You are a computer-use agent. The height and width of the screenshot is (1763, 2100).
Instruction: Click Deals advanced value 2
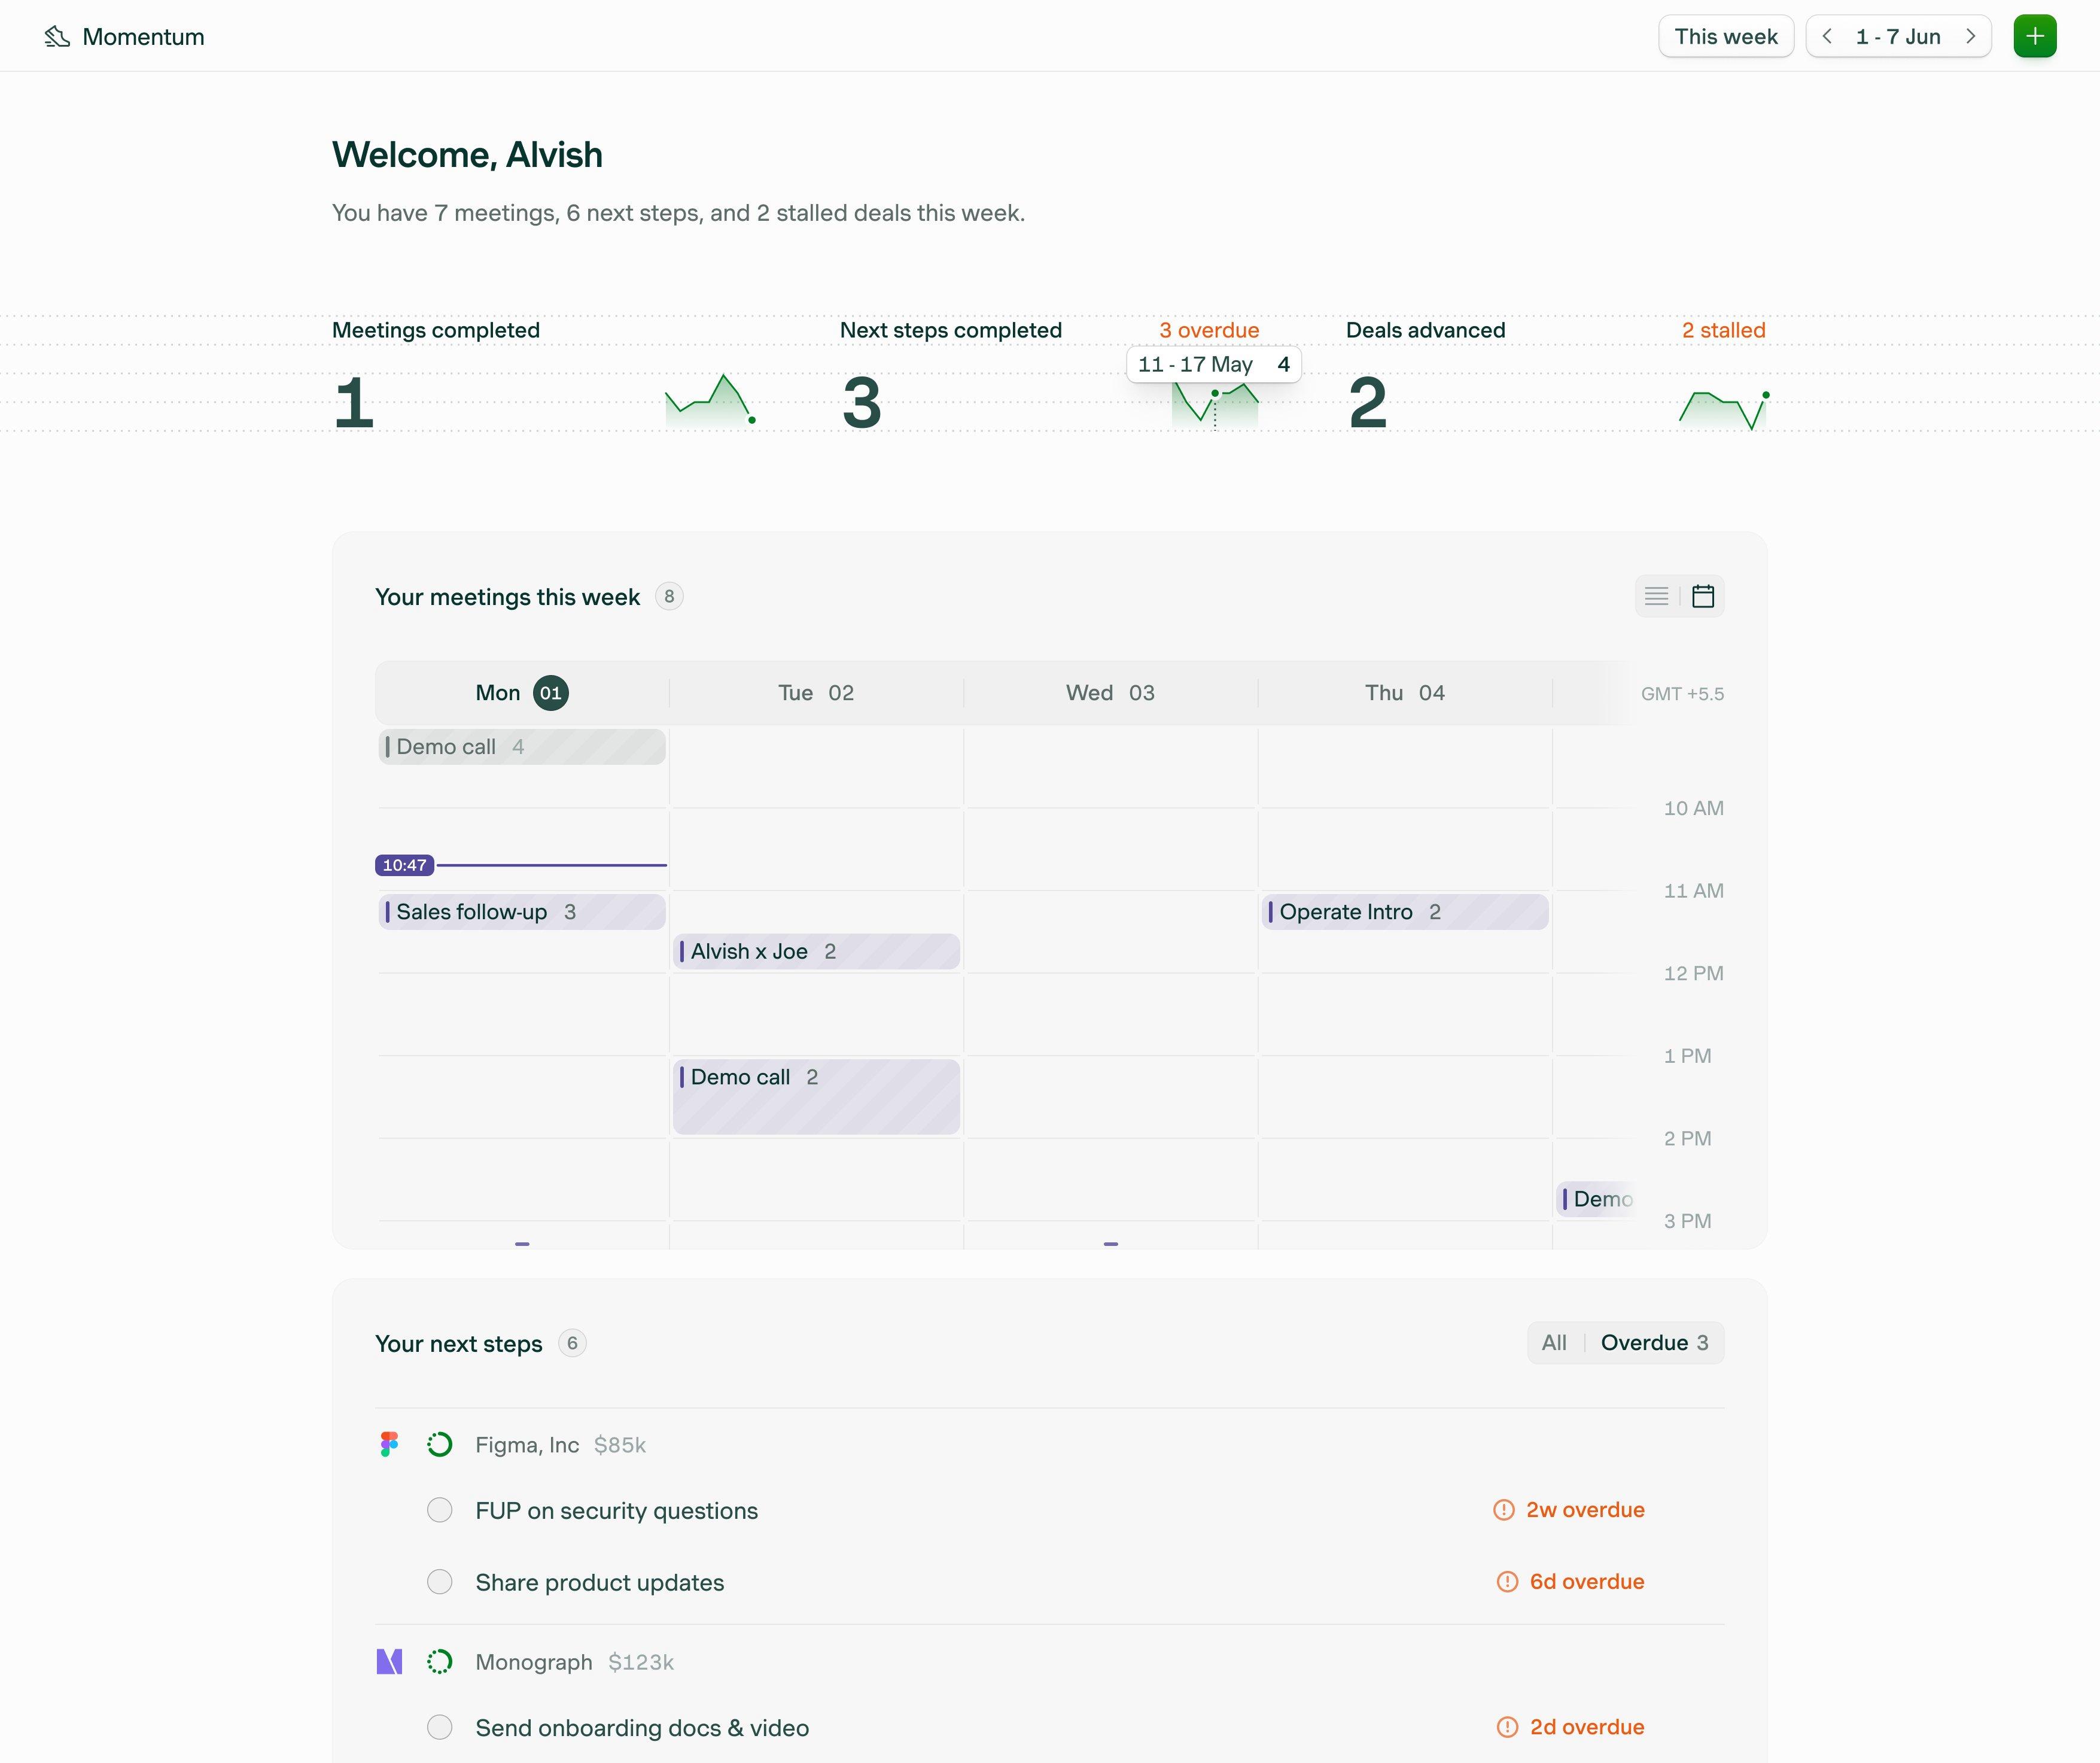point(1368,403)
